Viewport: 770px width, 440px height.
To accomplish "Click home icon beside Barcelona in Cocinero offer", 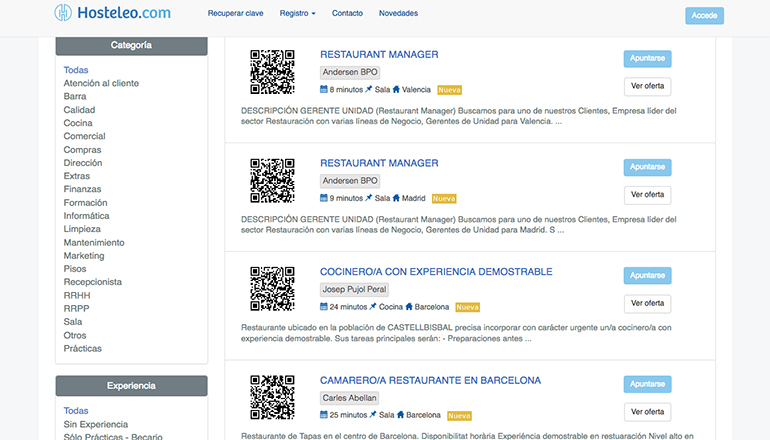I will tap(409, 306).
